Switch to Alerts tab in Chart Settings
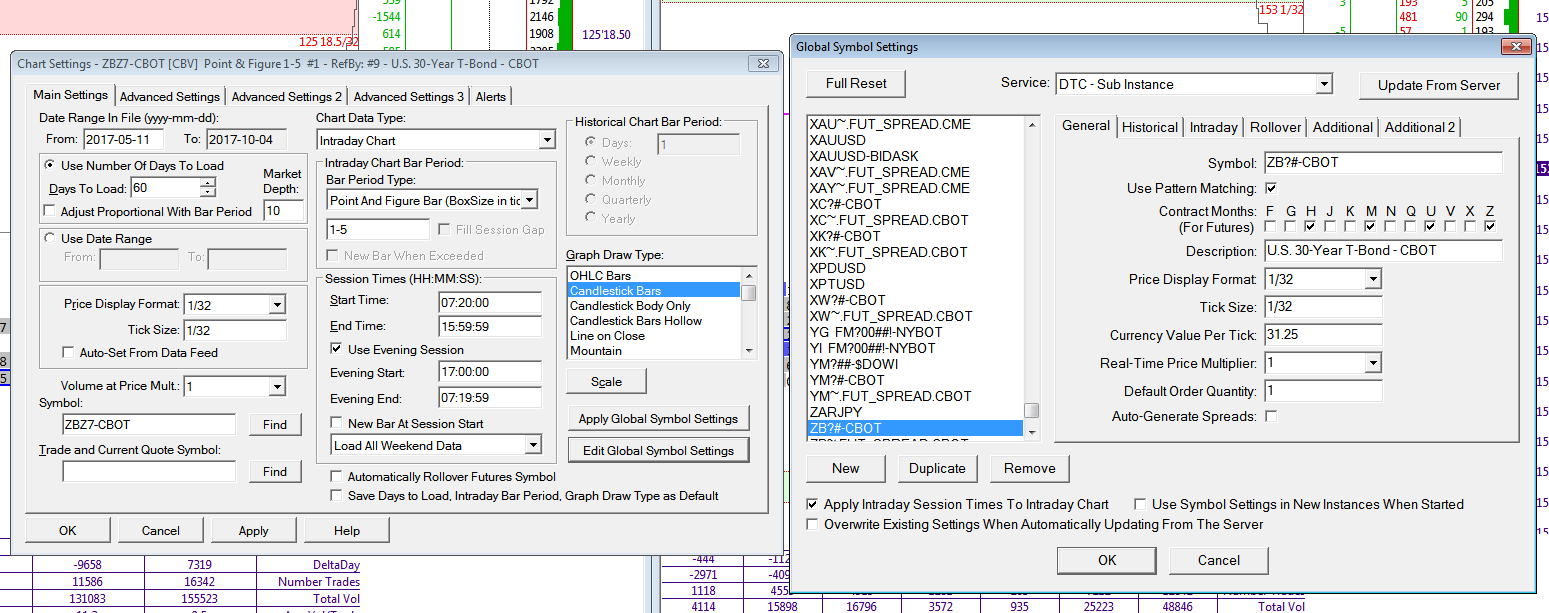Viewport: 1549px width, 613px height. coord(490,97)
